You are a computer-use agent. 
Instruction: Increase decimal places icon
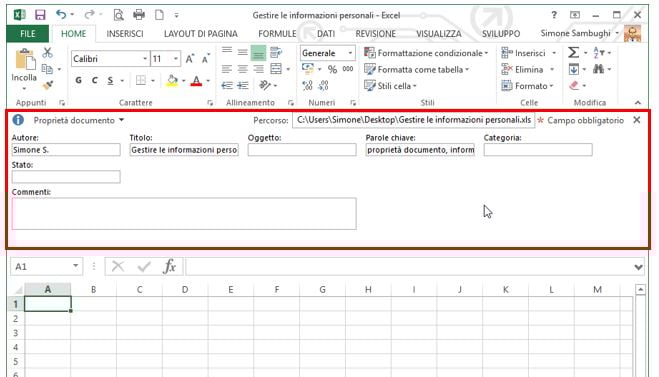point(307,86)
